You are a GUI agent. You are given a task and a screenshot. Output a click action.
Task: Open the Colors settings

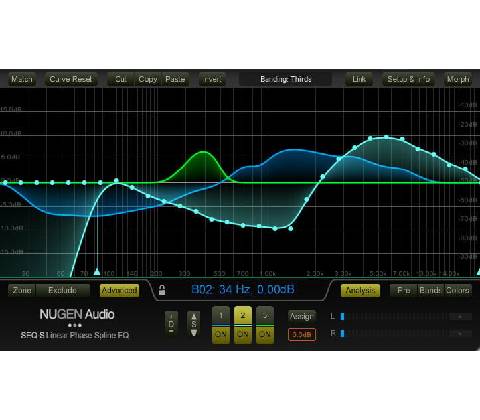(x=458, y=290)
